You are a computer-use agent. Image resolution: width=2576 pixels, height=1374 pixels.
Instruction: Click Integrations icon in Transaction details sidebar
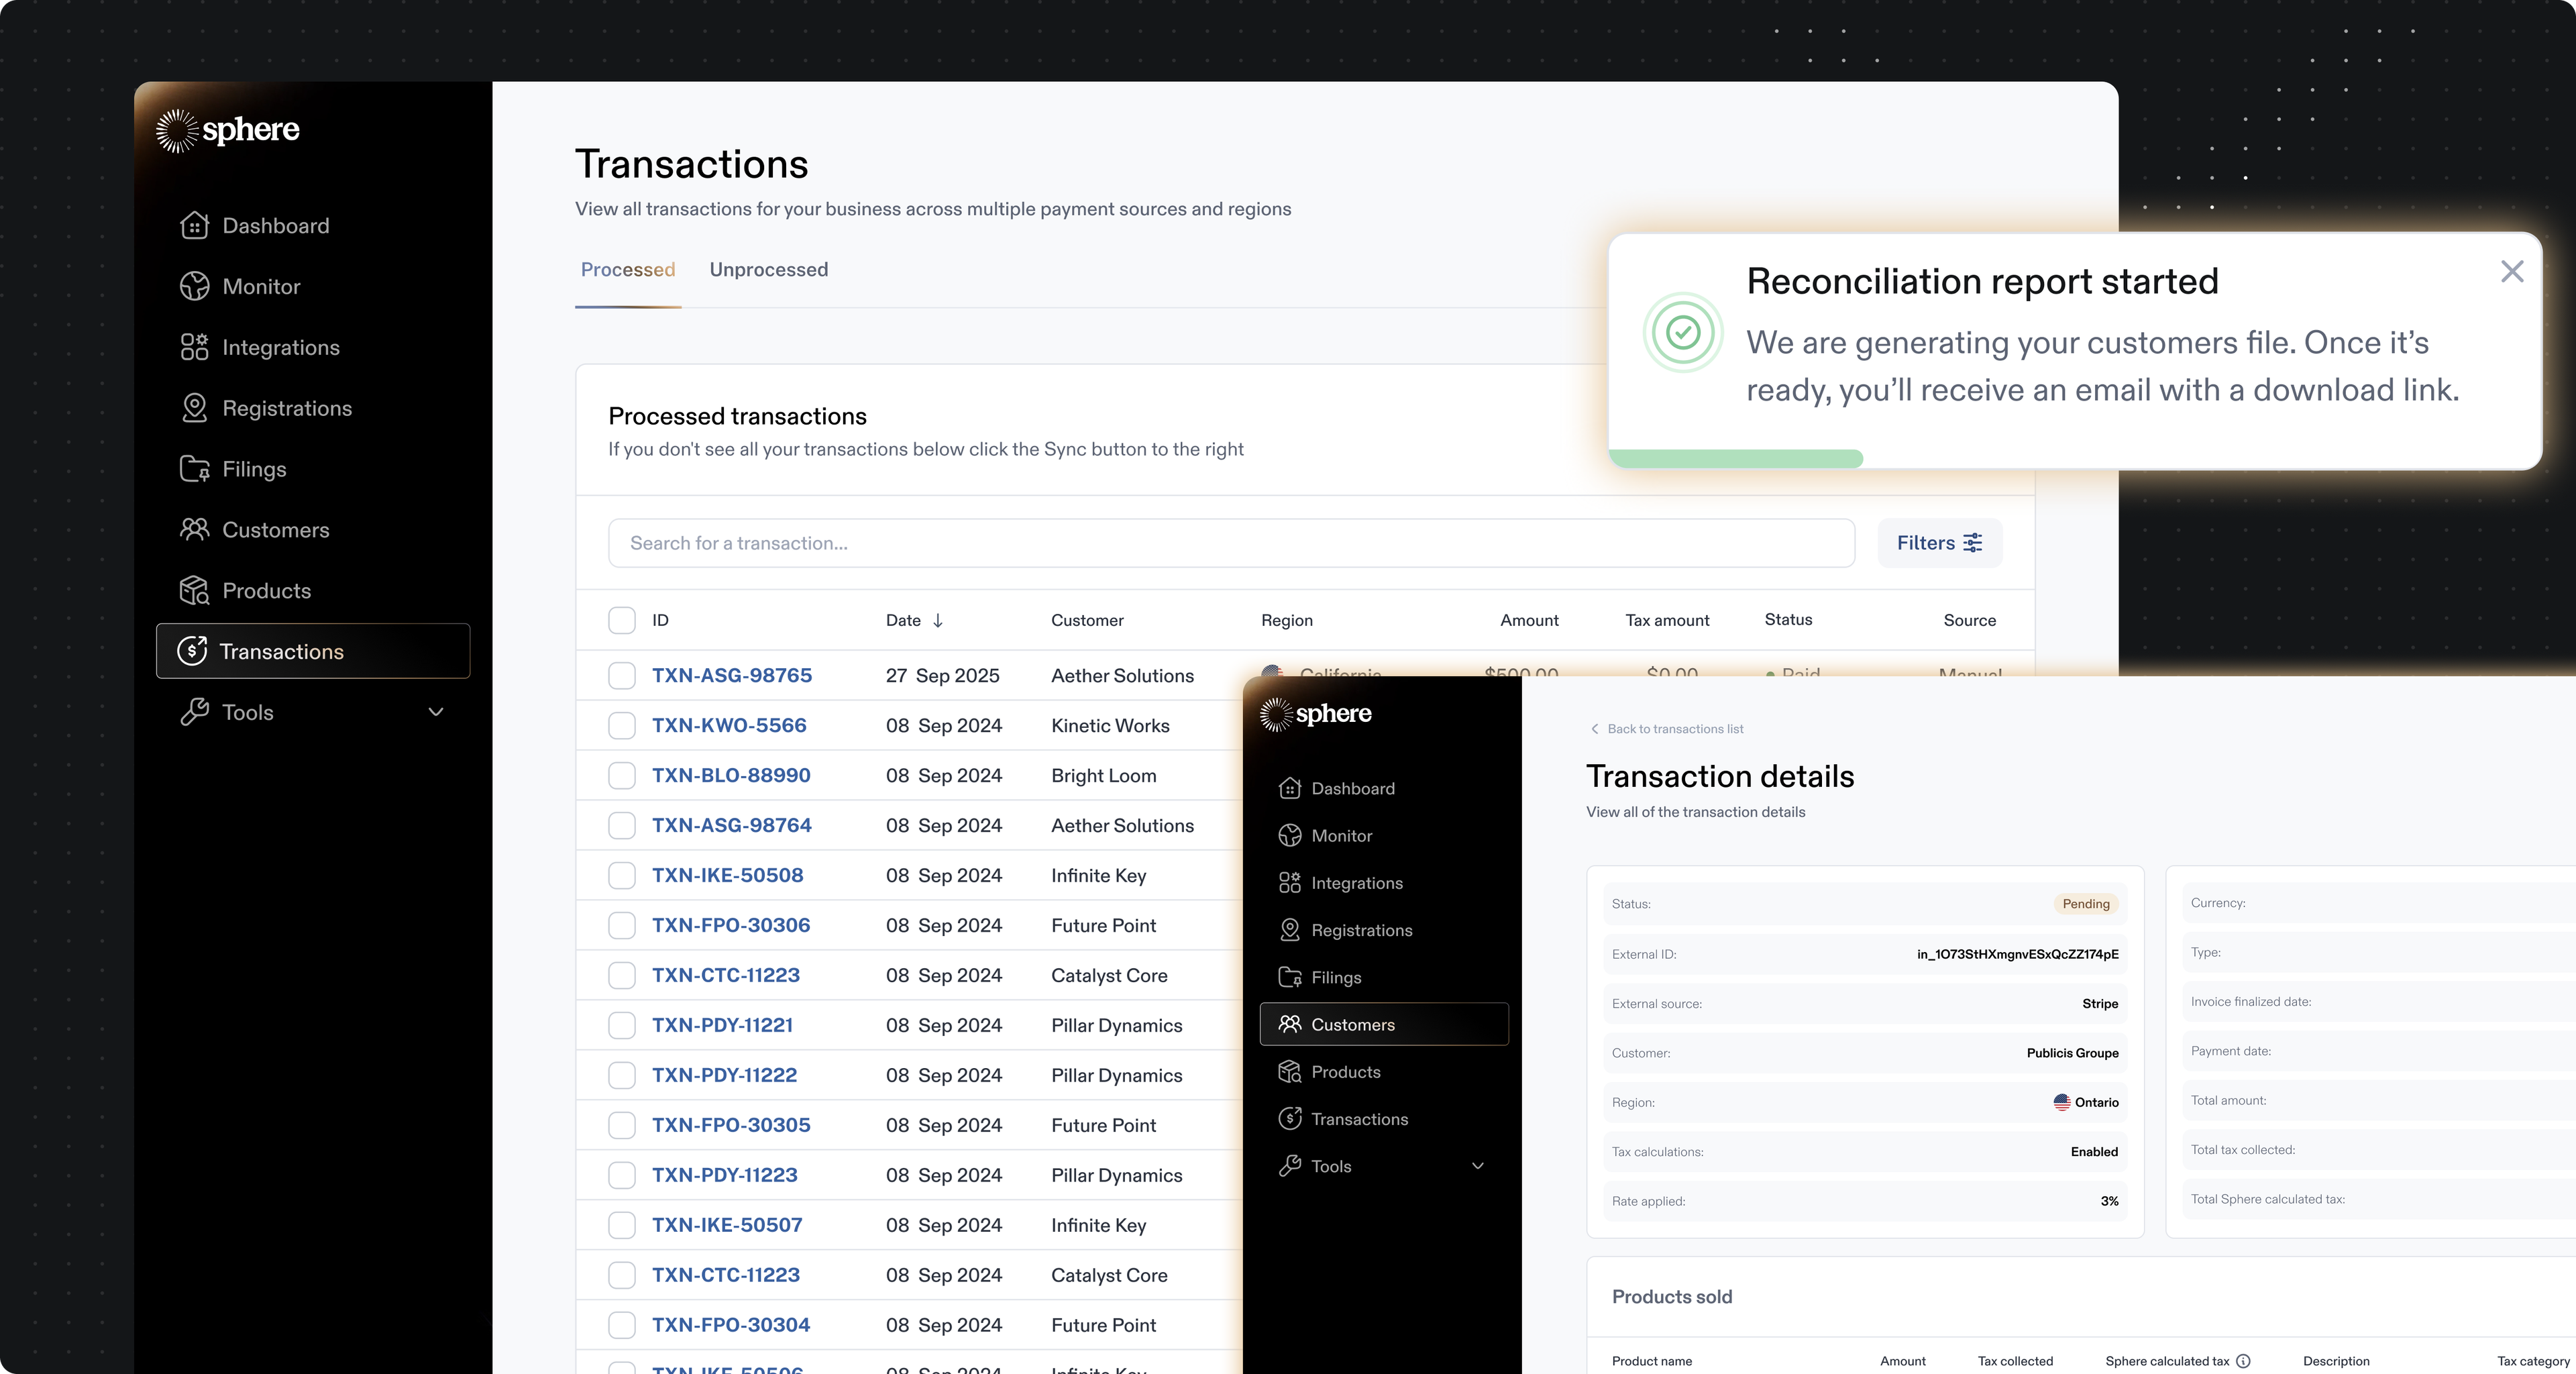pyautogui.click(x=1290, y=883)
